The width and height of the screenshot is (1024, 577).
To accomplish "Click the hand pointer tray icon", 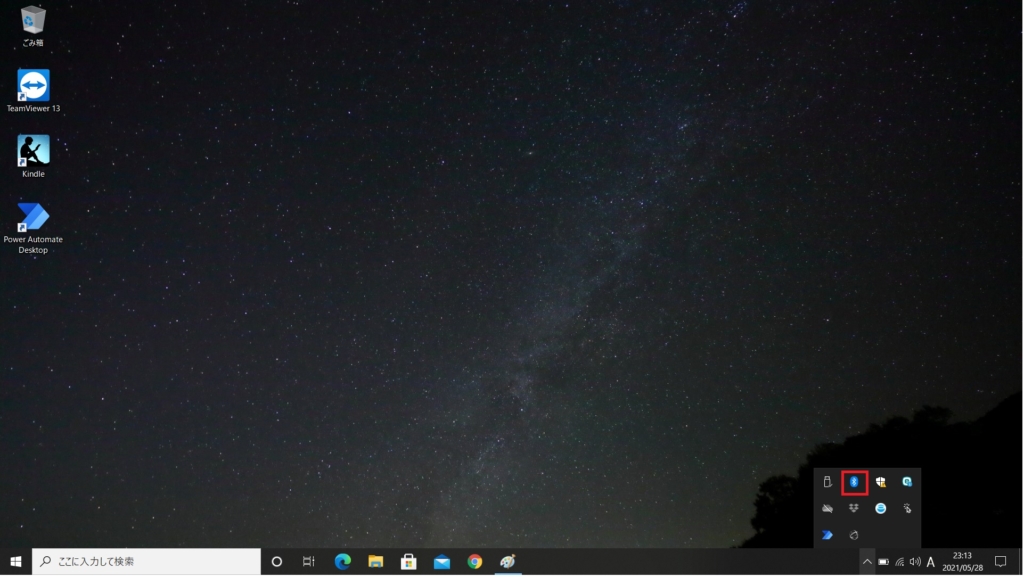I will (907, 508).
